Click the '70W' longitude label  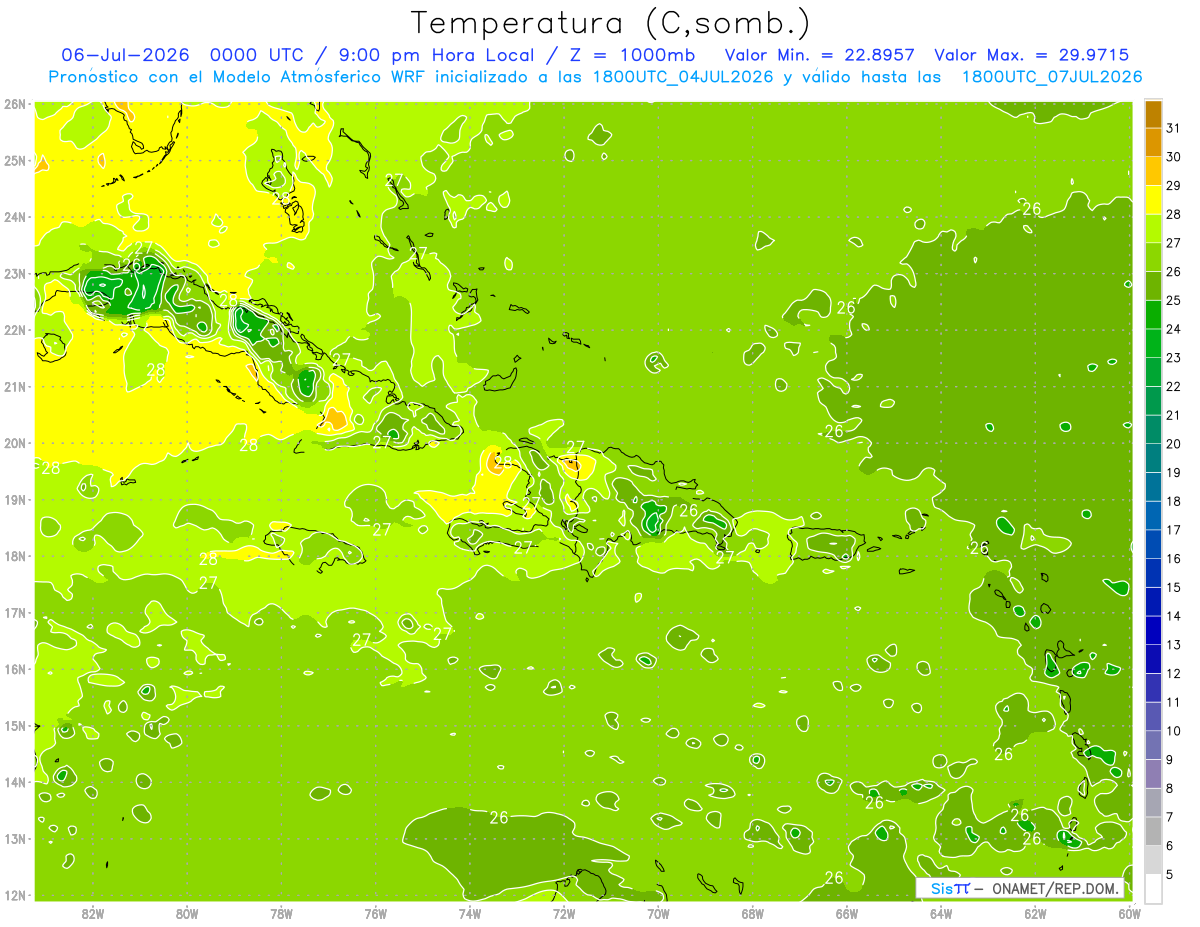click(658, 913)
